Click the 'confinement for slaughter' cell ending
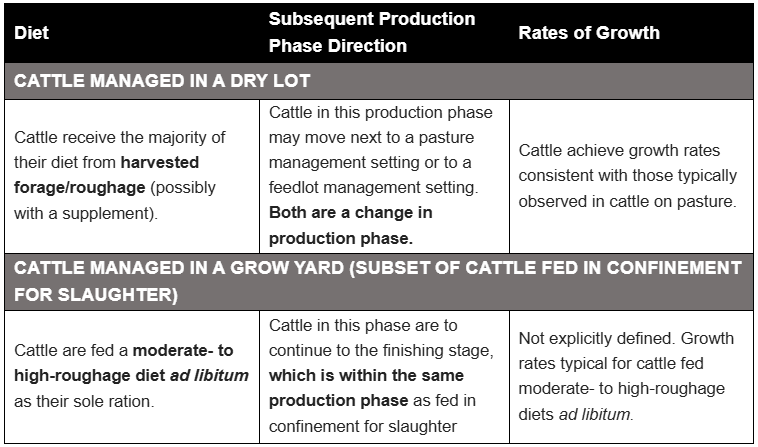Image resolution: width=758 pixels, height=447 pixels. (365, 423)
